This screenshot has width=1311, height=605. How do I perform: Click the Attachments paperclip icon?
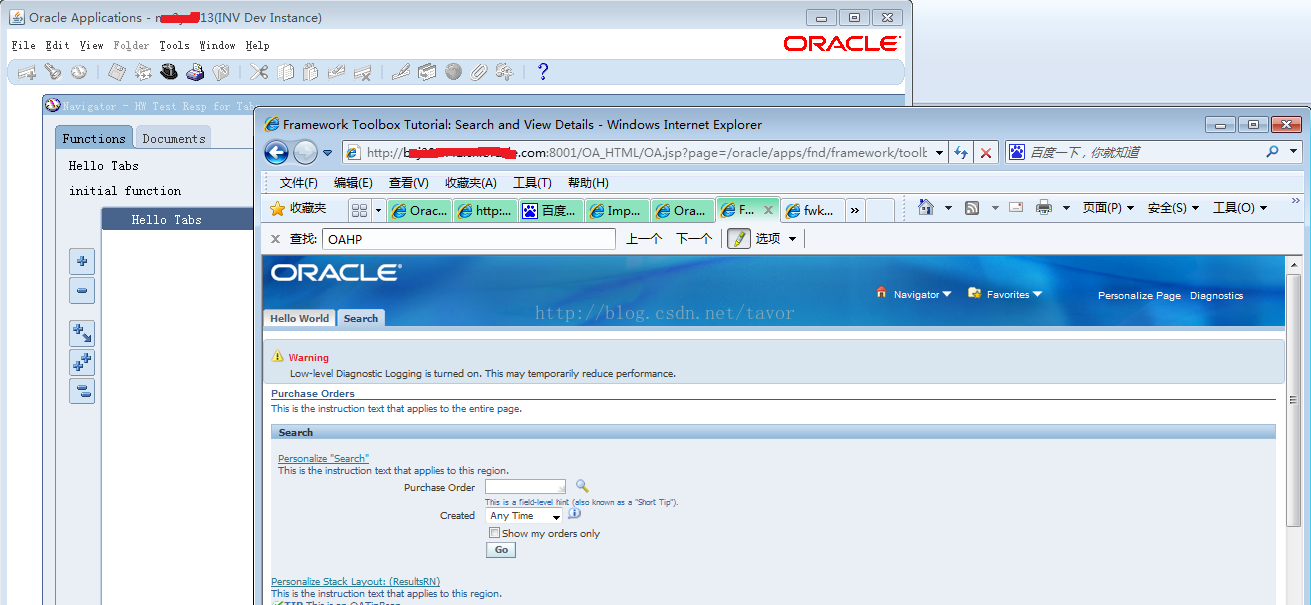pyautogui.click(x=479, y=72)
